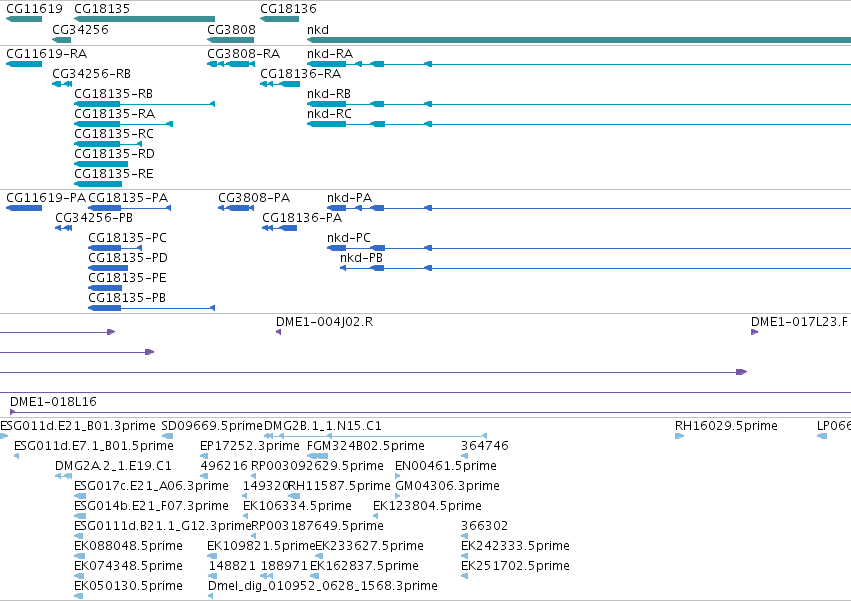Click the nkd-RA transcript label

[x=330, y=54]
